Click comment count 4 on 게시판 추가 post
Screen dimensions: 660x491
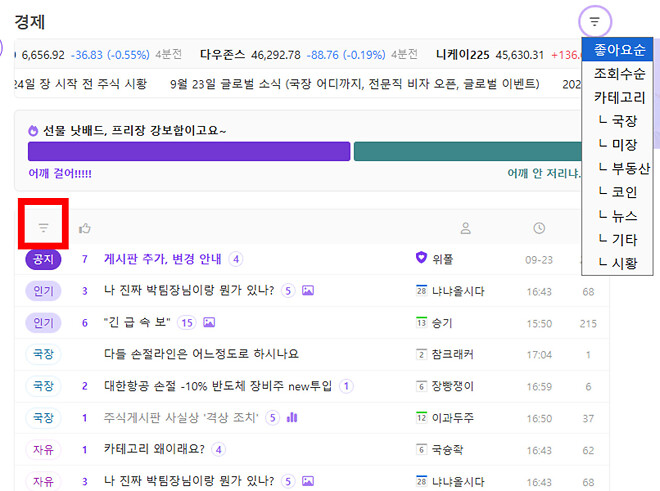tap(236, 259)
